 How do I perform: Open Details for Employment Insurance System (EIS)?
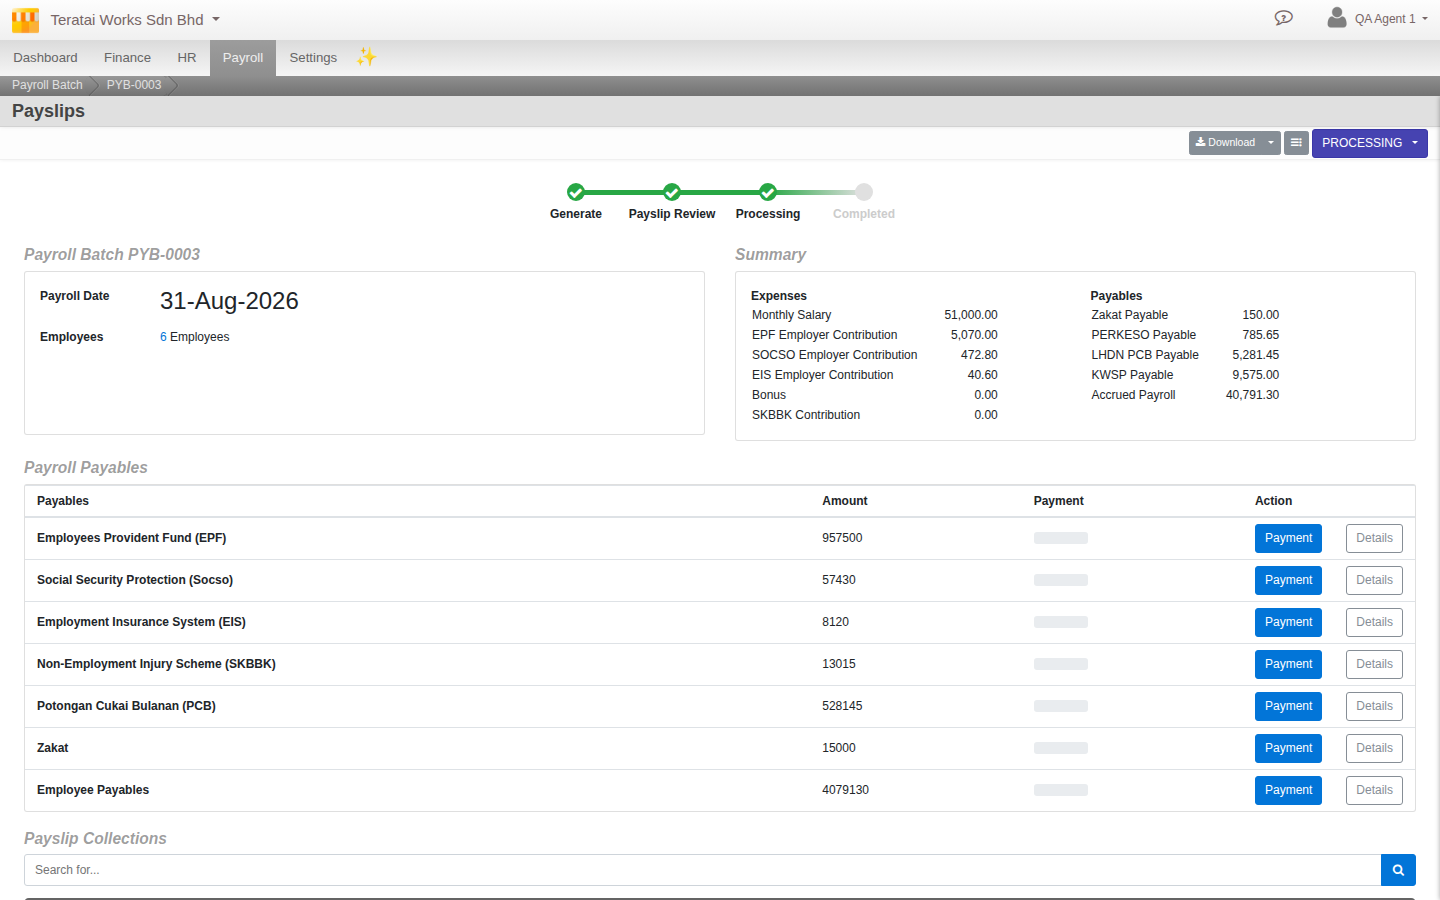click(1374, 622)
